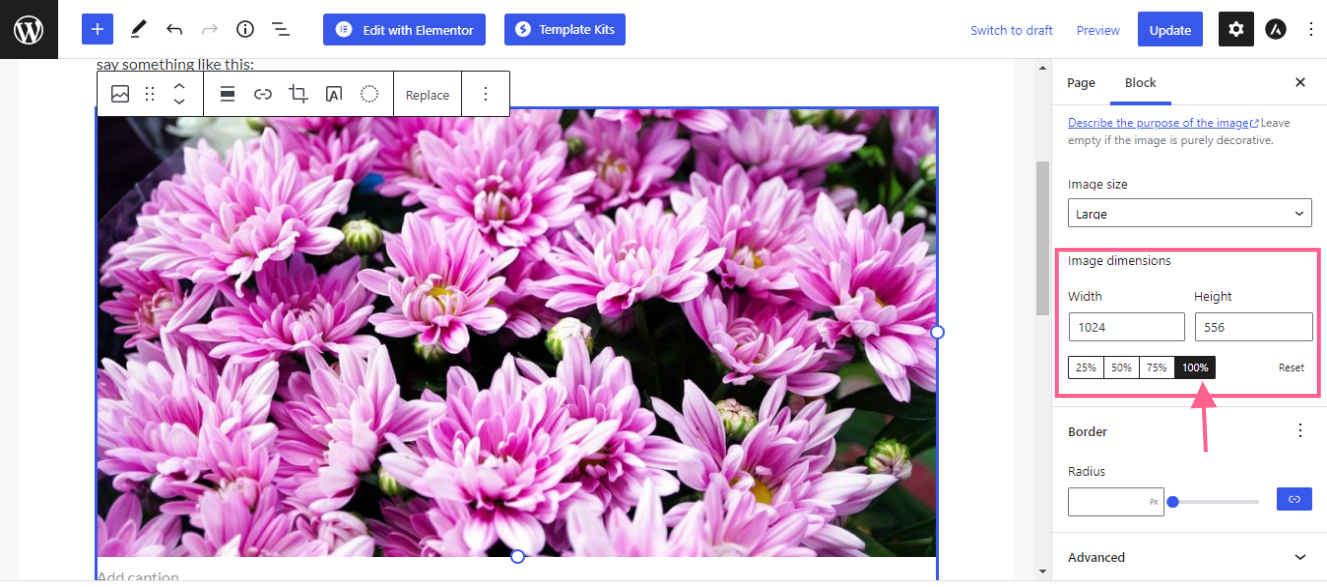Image resolution: width=1327 pixels, height=587 pixels.
Task: Unlink border radius values with the link toggle
Action: [x=1294, y=498]
